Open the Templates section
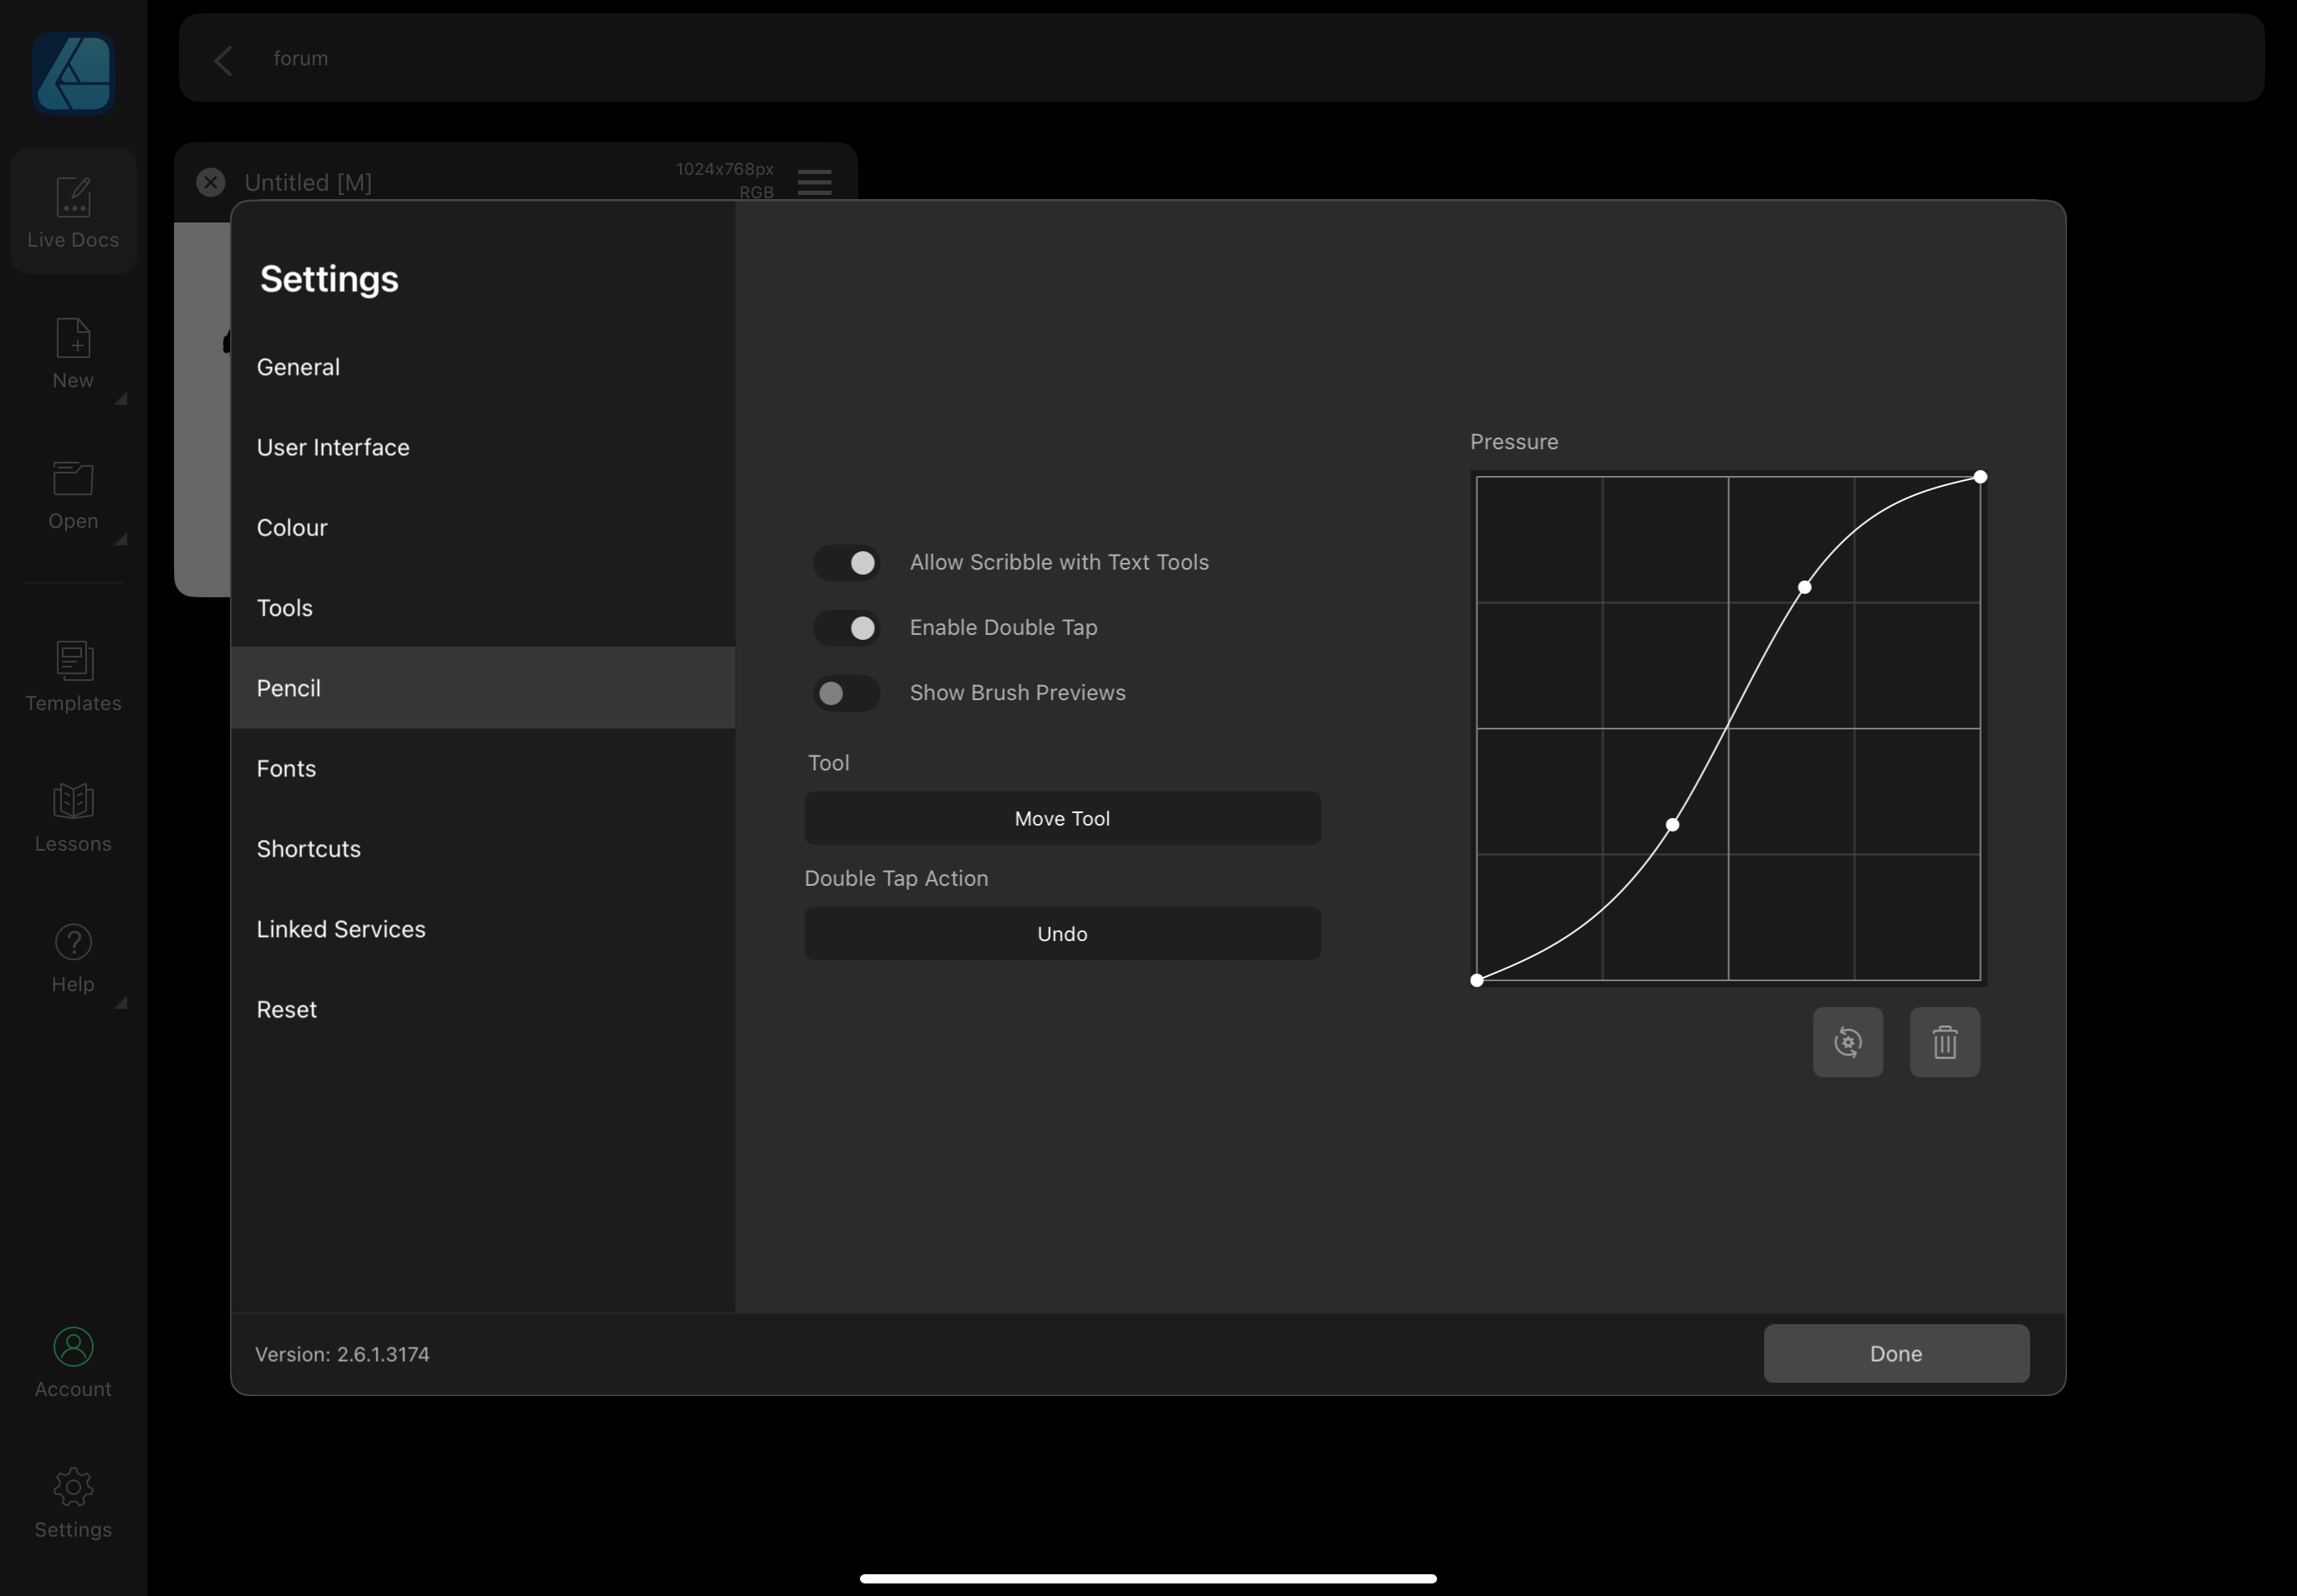 [73, 677]
